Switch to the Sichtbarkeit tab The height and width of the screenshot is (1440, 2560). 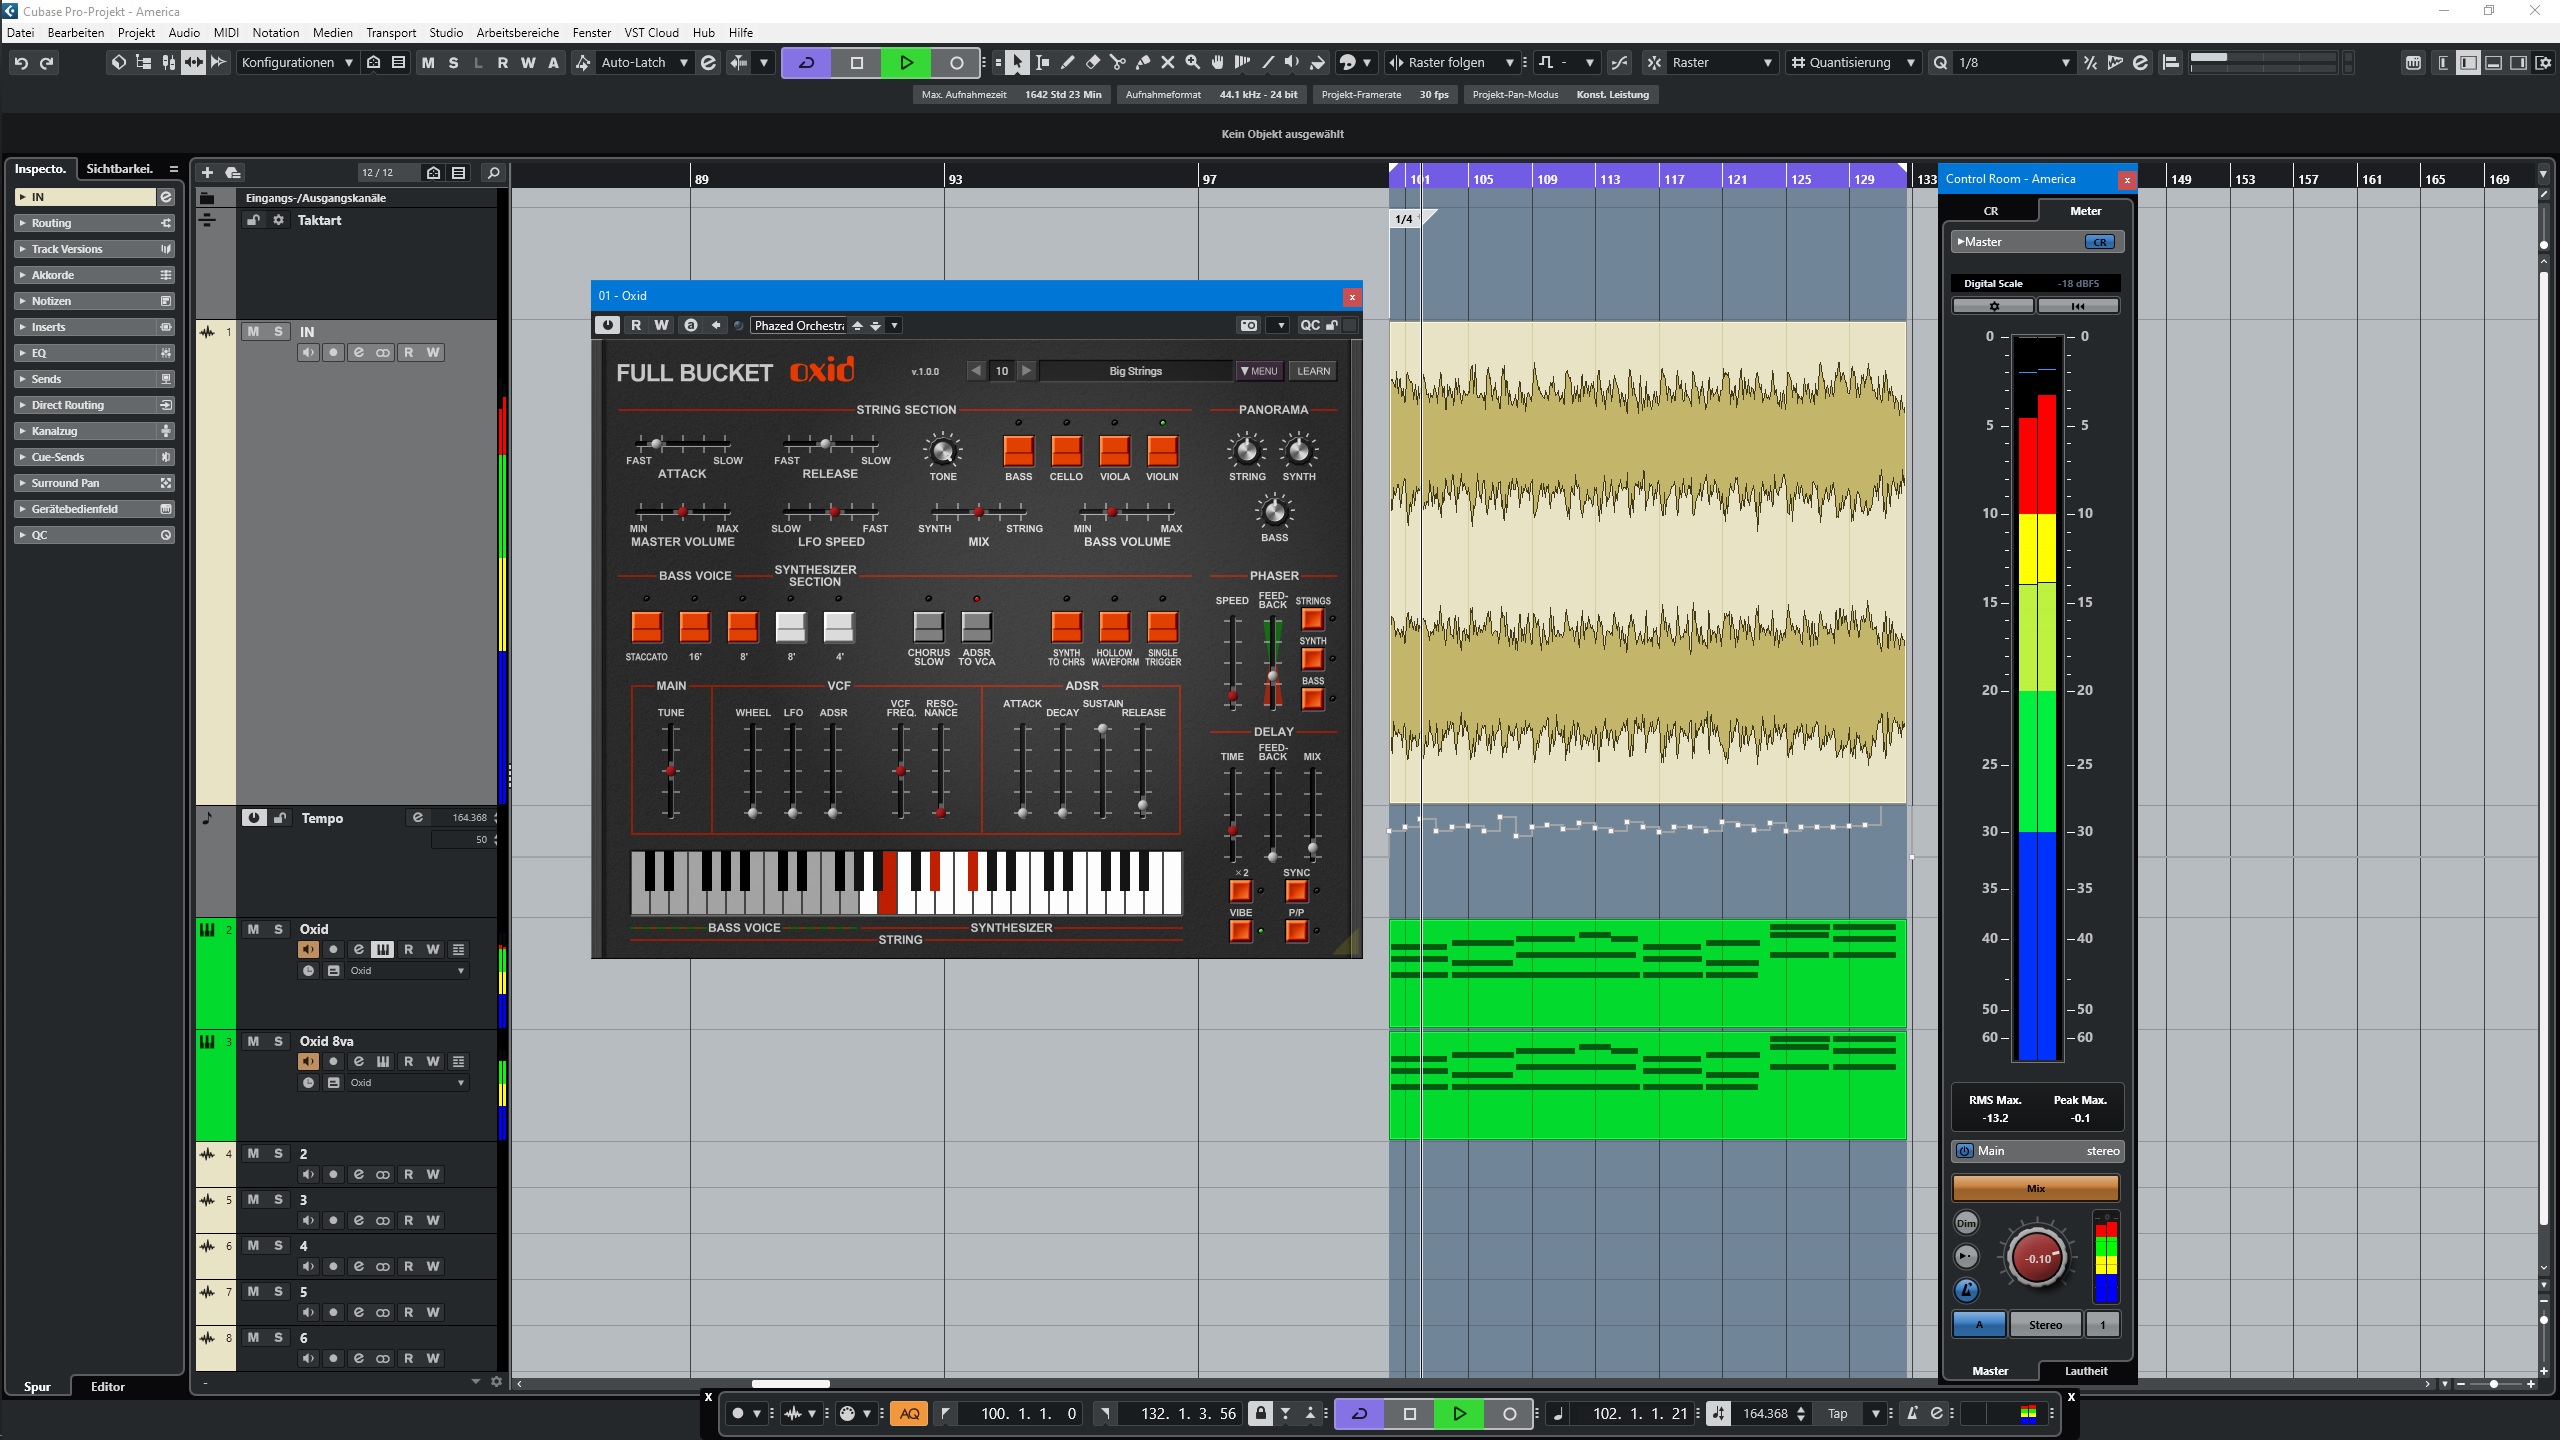[x=119, y=168]
